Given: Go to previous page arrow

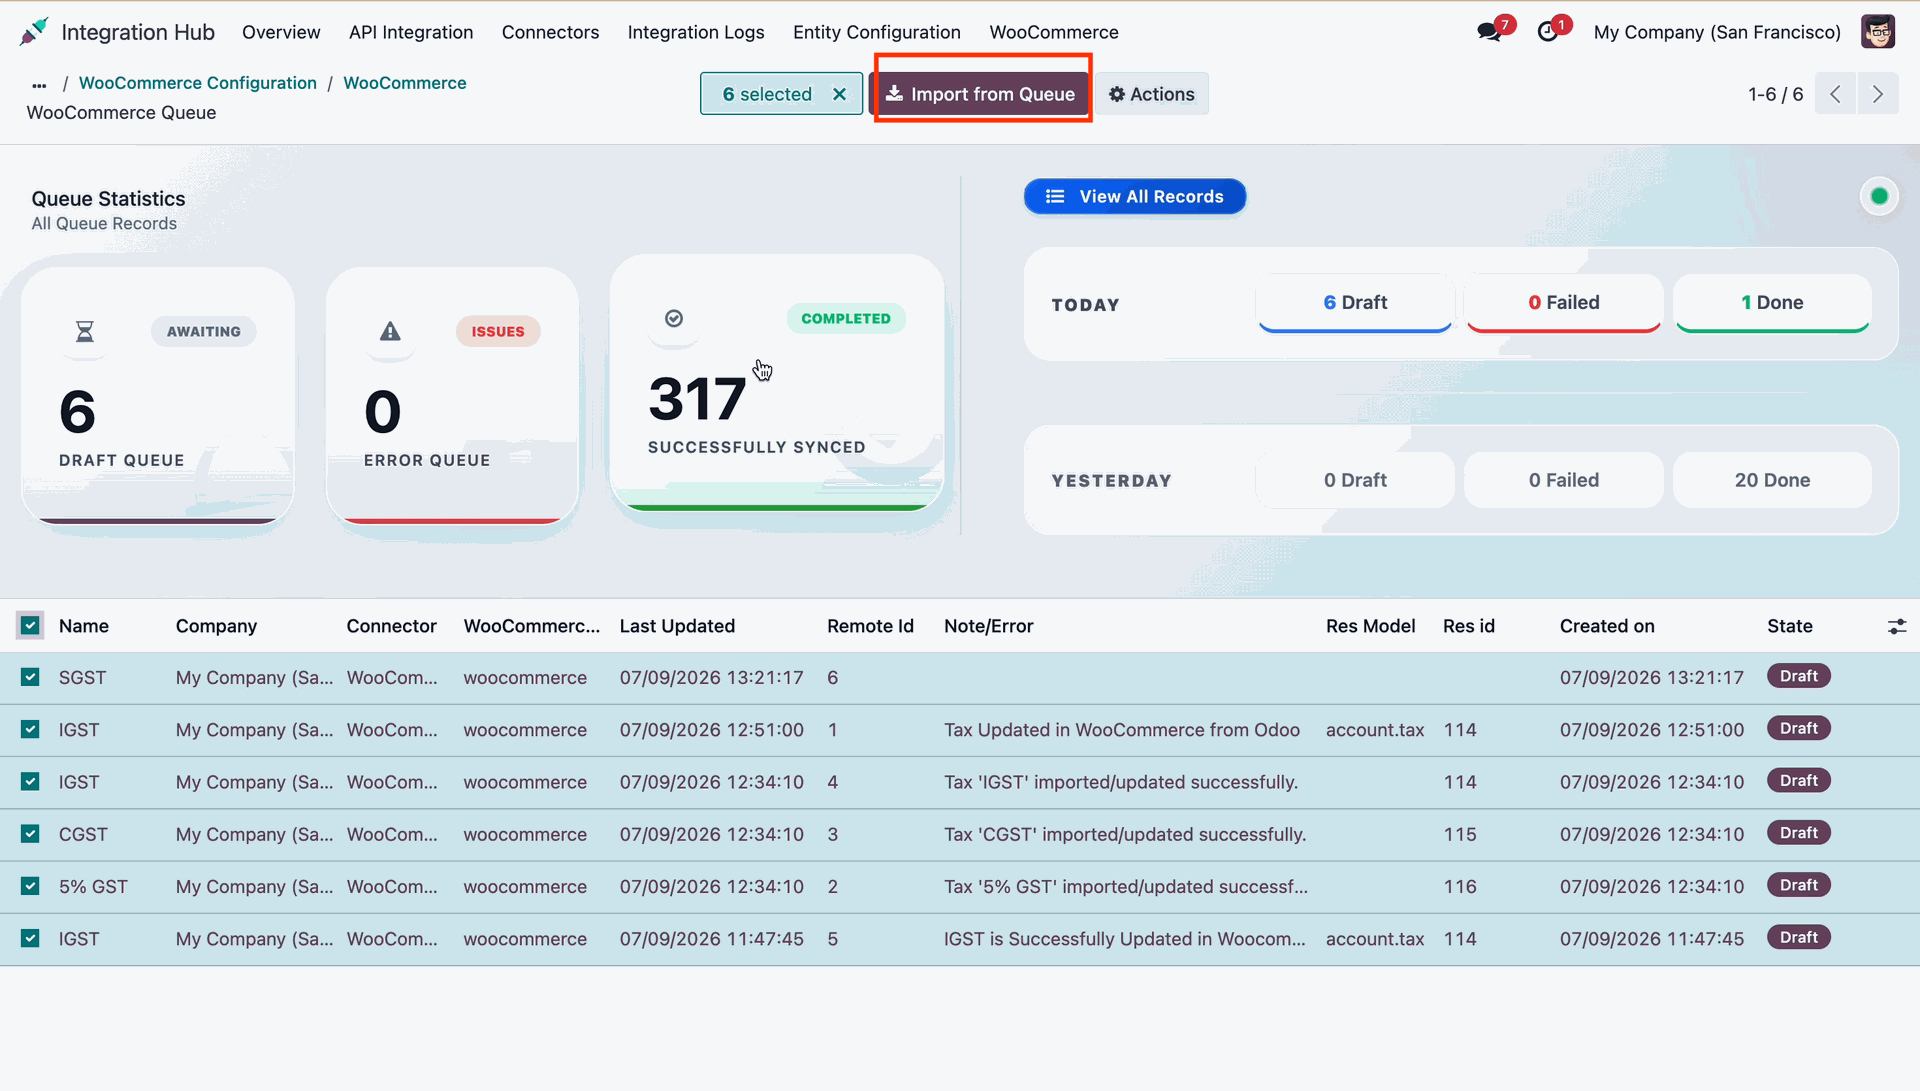Looking at the screenshot, I should (1835, 94).
